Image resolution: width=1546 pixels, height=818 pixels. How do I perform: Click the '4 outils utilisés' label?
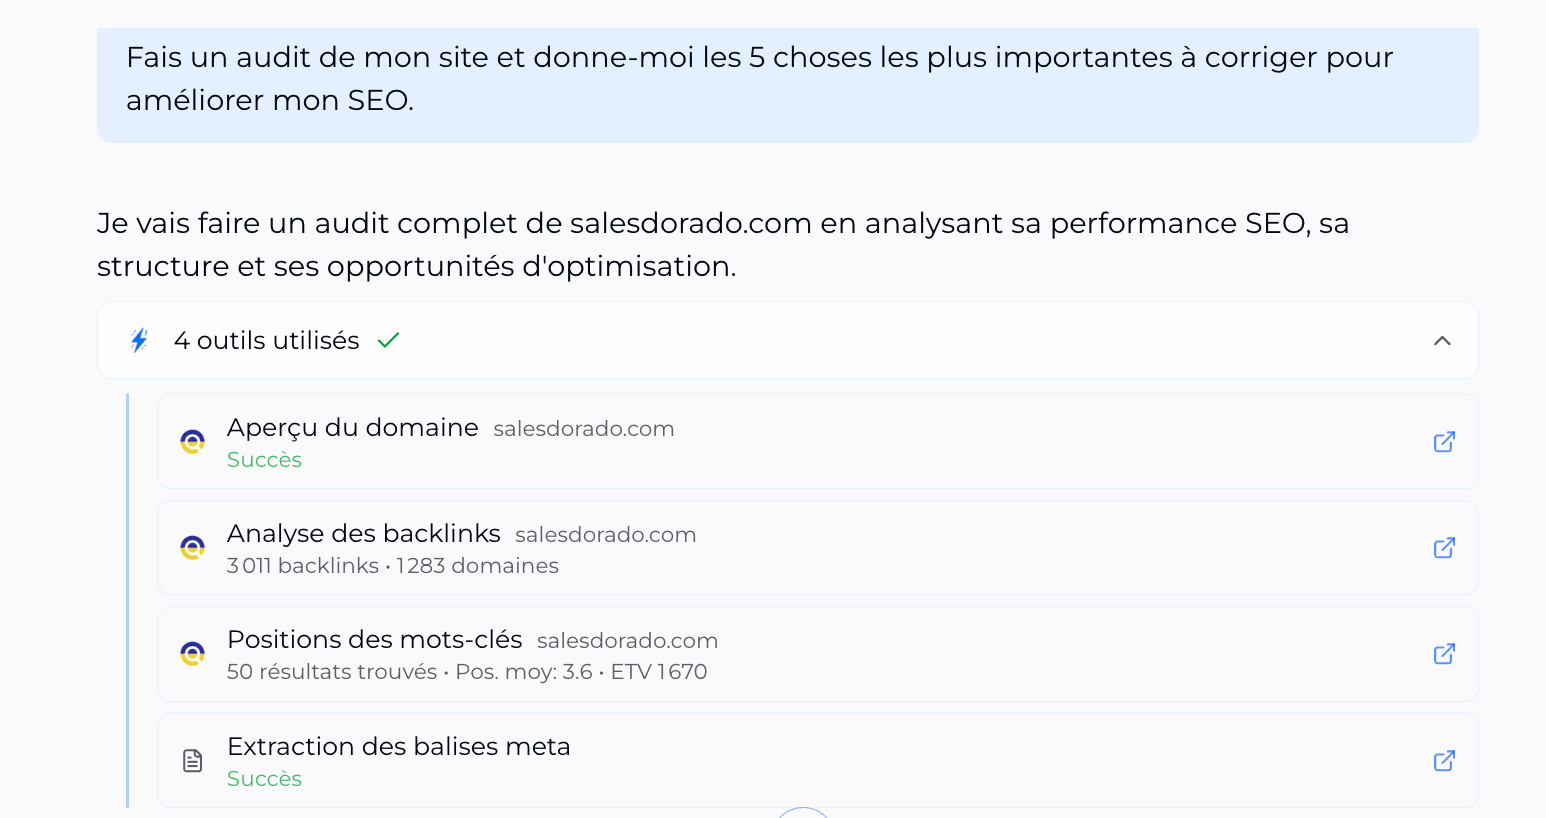266,341
